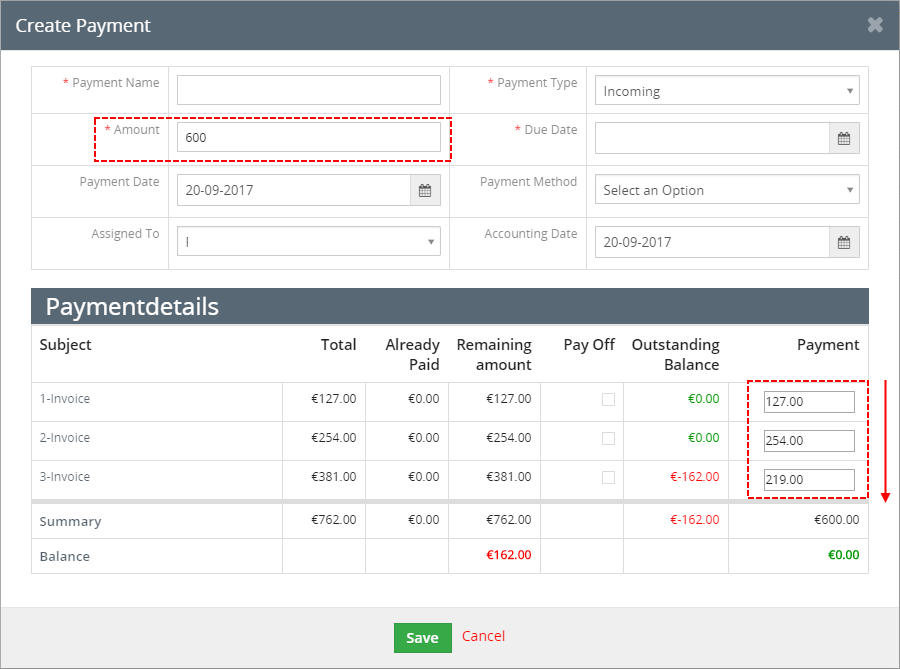Expand the Payment Method dropdown
The width and height of the screenshot is (900, 669).
(727, 189)
